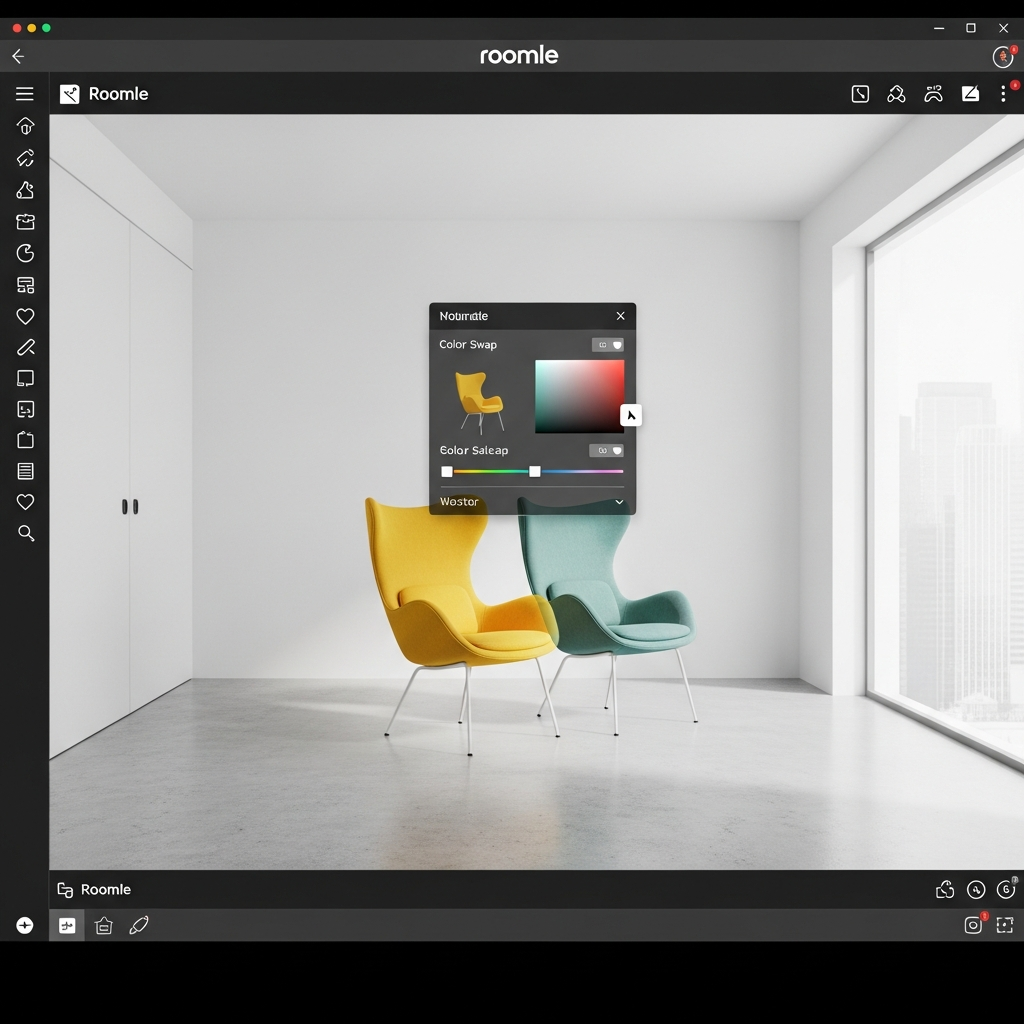Select the basket icon in bottom toolbar
The image size is (1024, 1024).
(x=104, y=926)
